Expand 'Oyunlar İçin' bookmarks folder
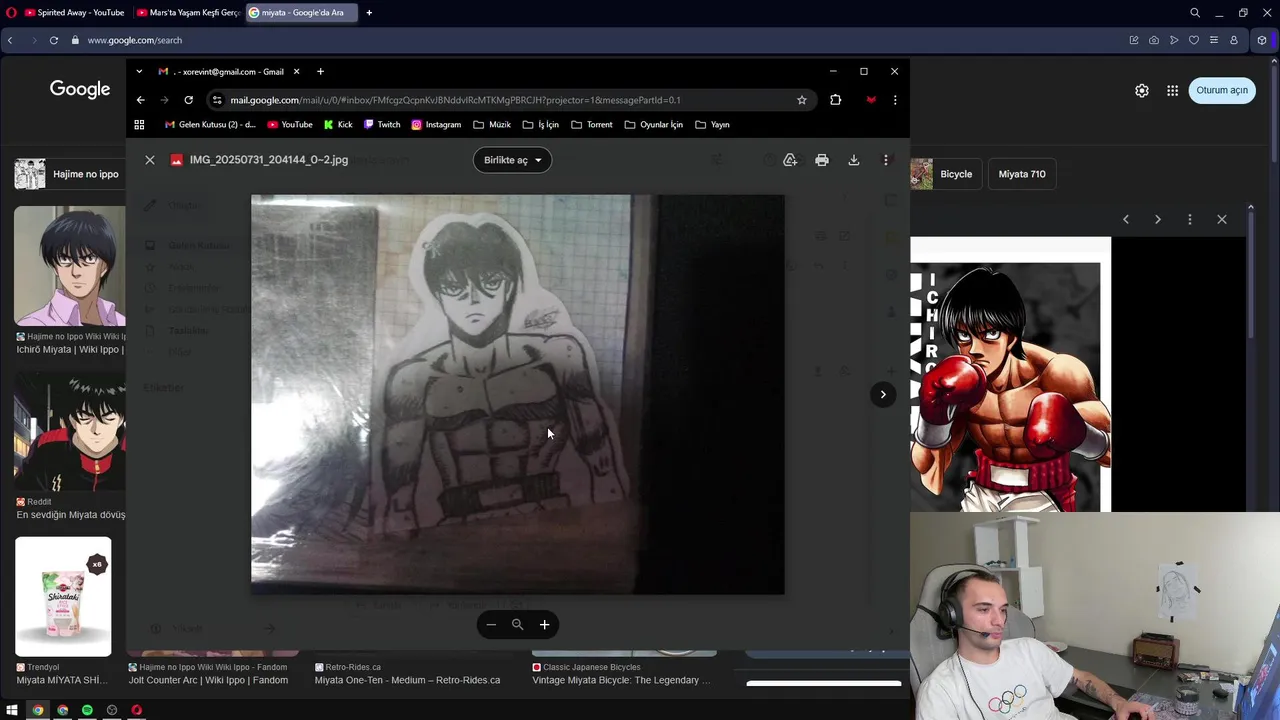This screenshot has width=1280, height=720. click(654, 125)
